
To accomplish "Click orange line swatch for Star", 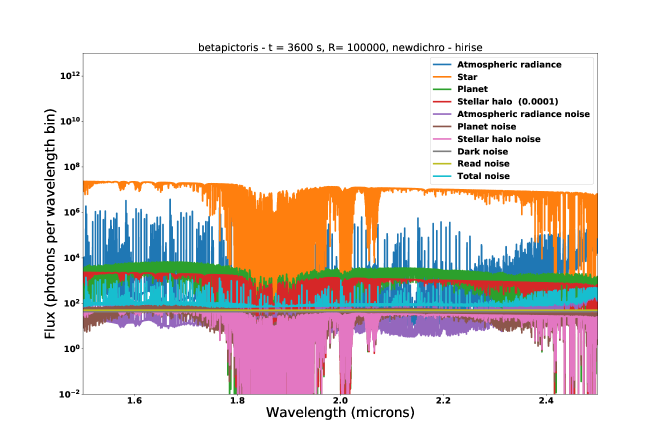I will [442, 77].
